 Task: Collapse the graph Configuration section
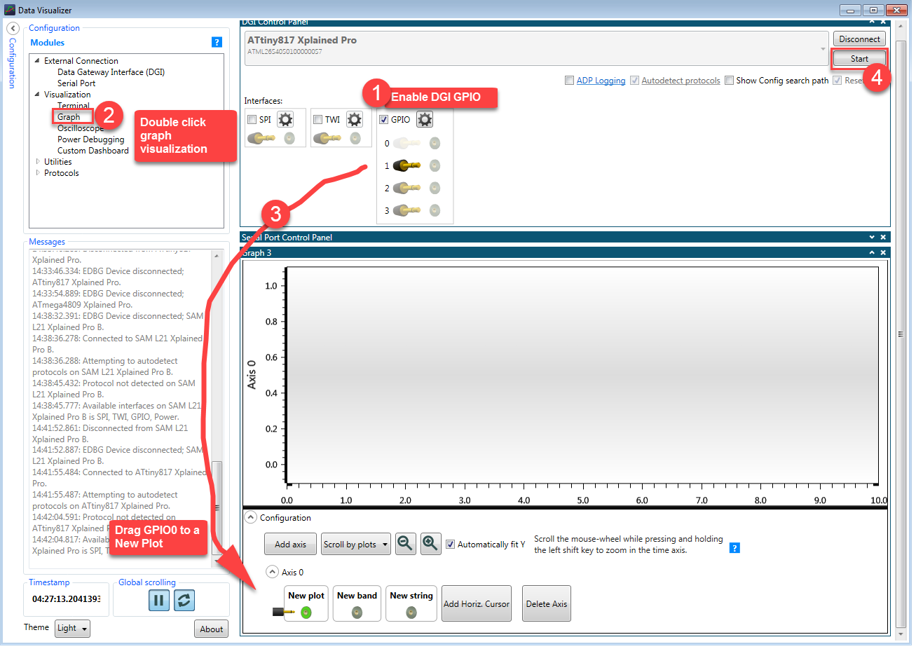(x=251, y=517)
